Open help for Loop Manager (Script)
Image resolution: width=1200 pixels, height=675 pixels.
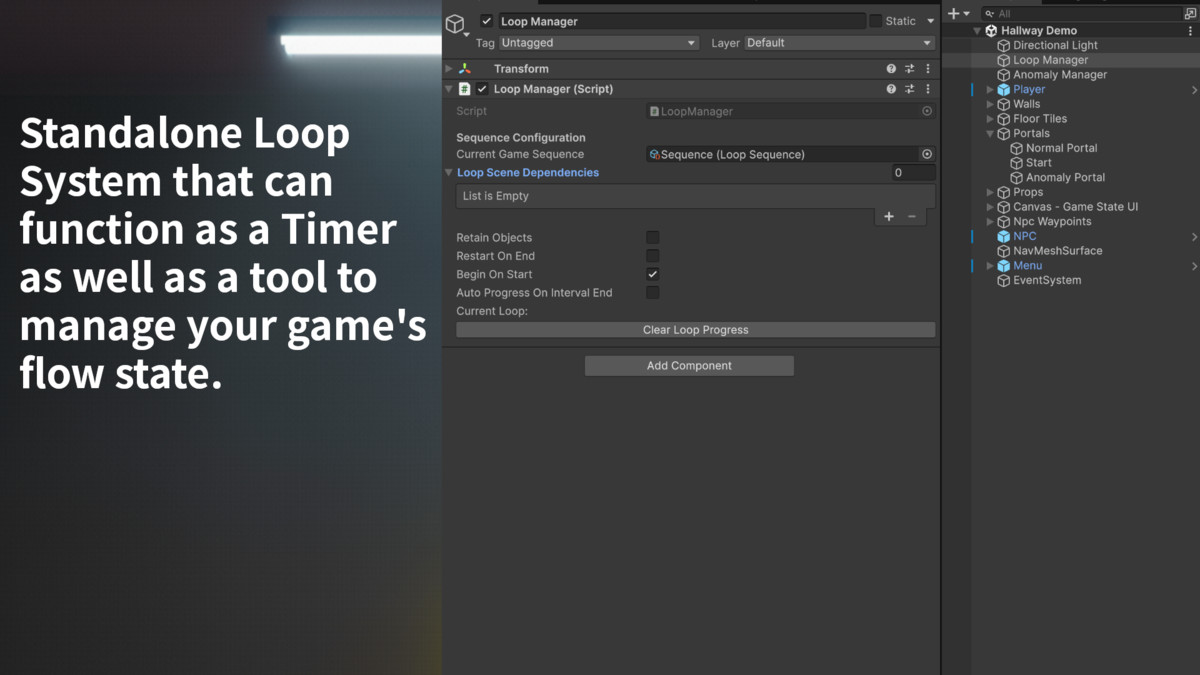[x=891, y=89]
